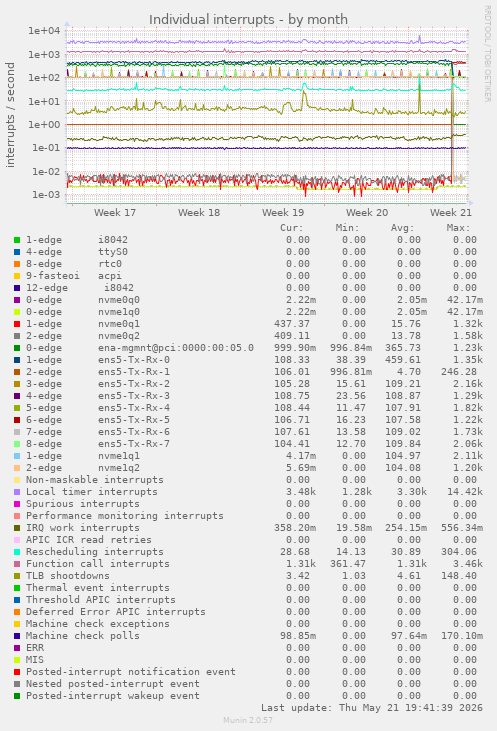The width and height of the screenshot is (497, 731).
Task: Click the Week 19 axis label
Action: click(x=283, y=213)
